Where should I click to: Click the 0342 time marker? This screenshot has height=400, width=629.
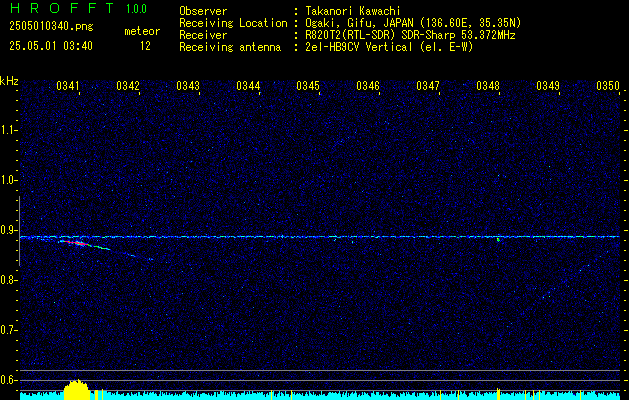coord(128,86)
